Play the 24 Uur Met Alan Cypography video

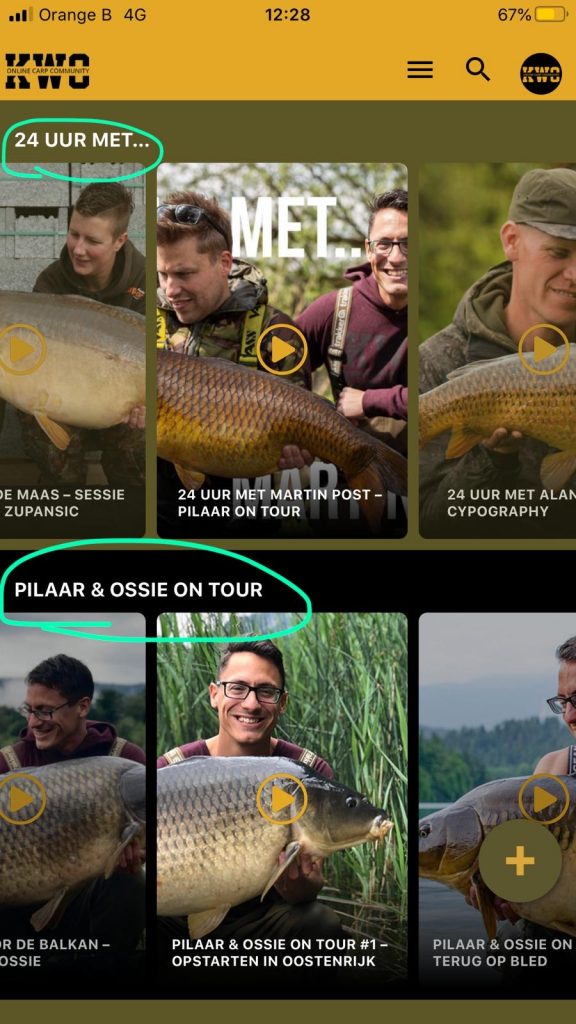click(543, 349)
